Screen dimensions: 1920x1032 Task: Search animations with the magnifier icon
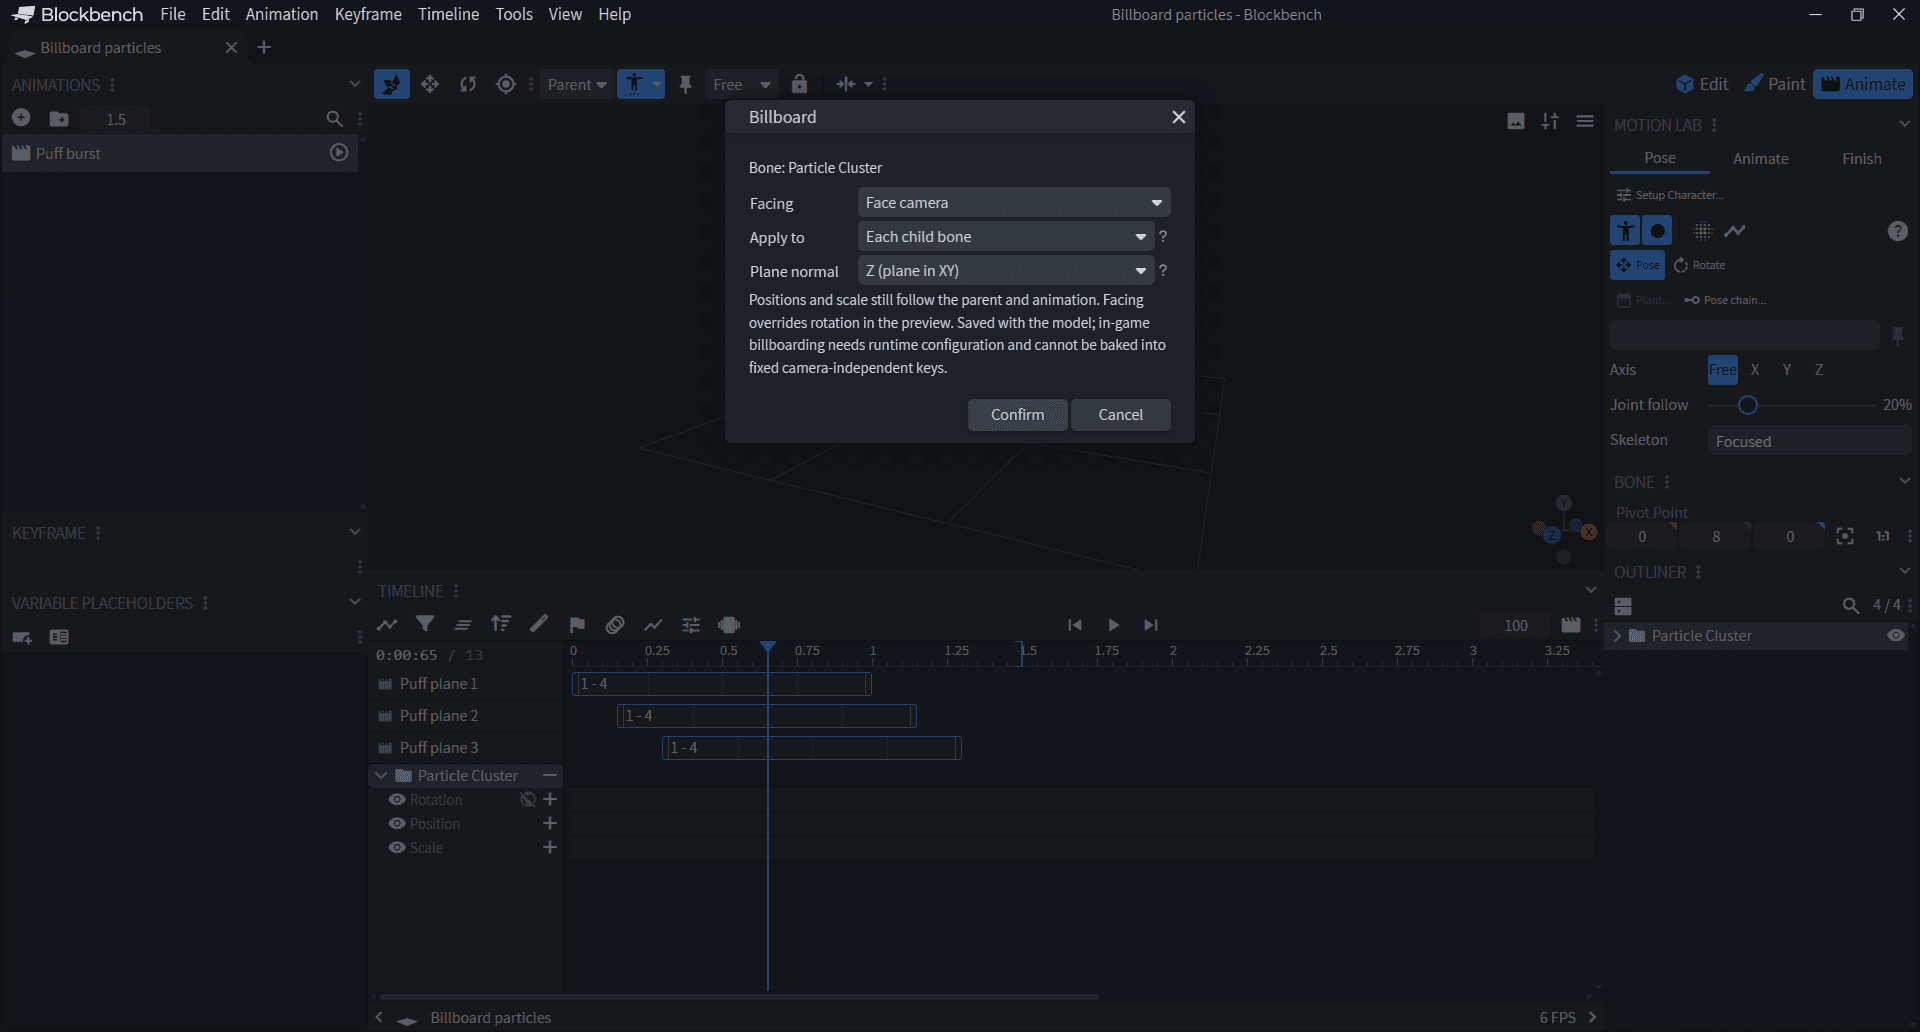tap(335, 119)
